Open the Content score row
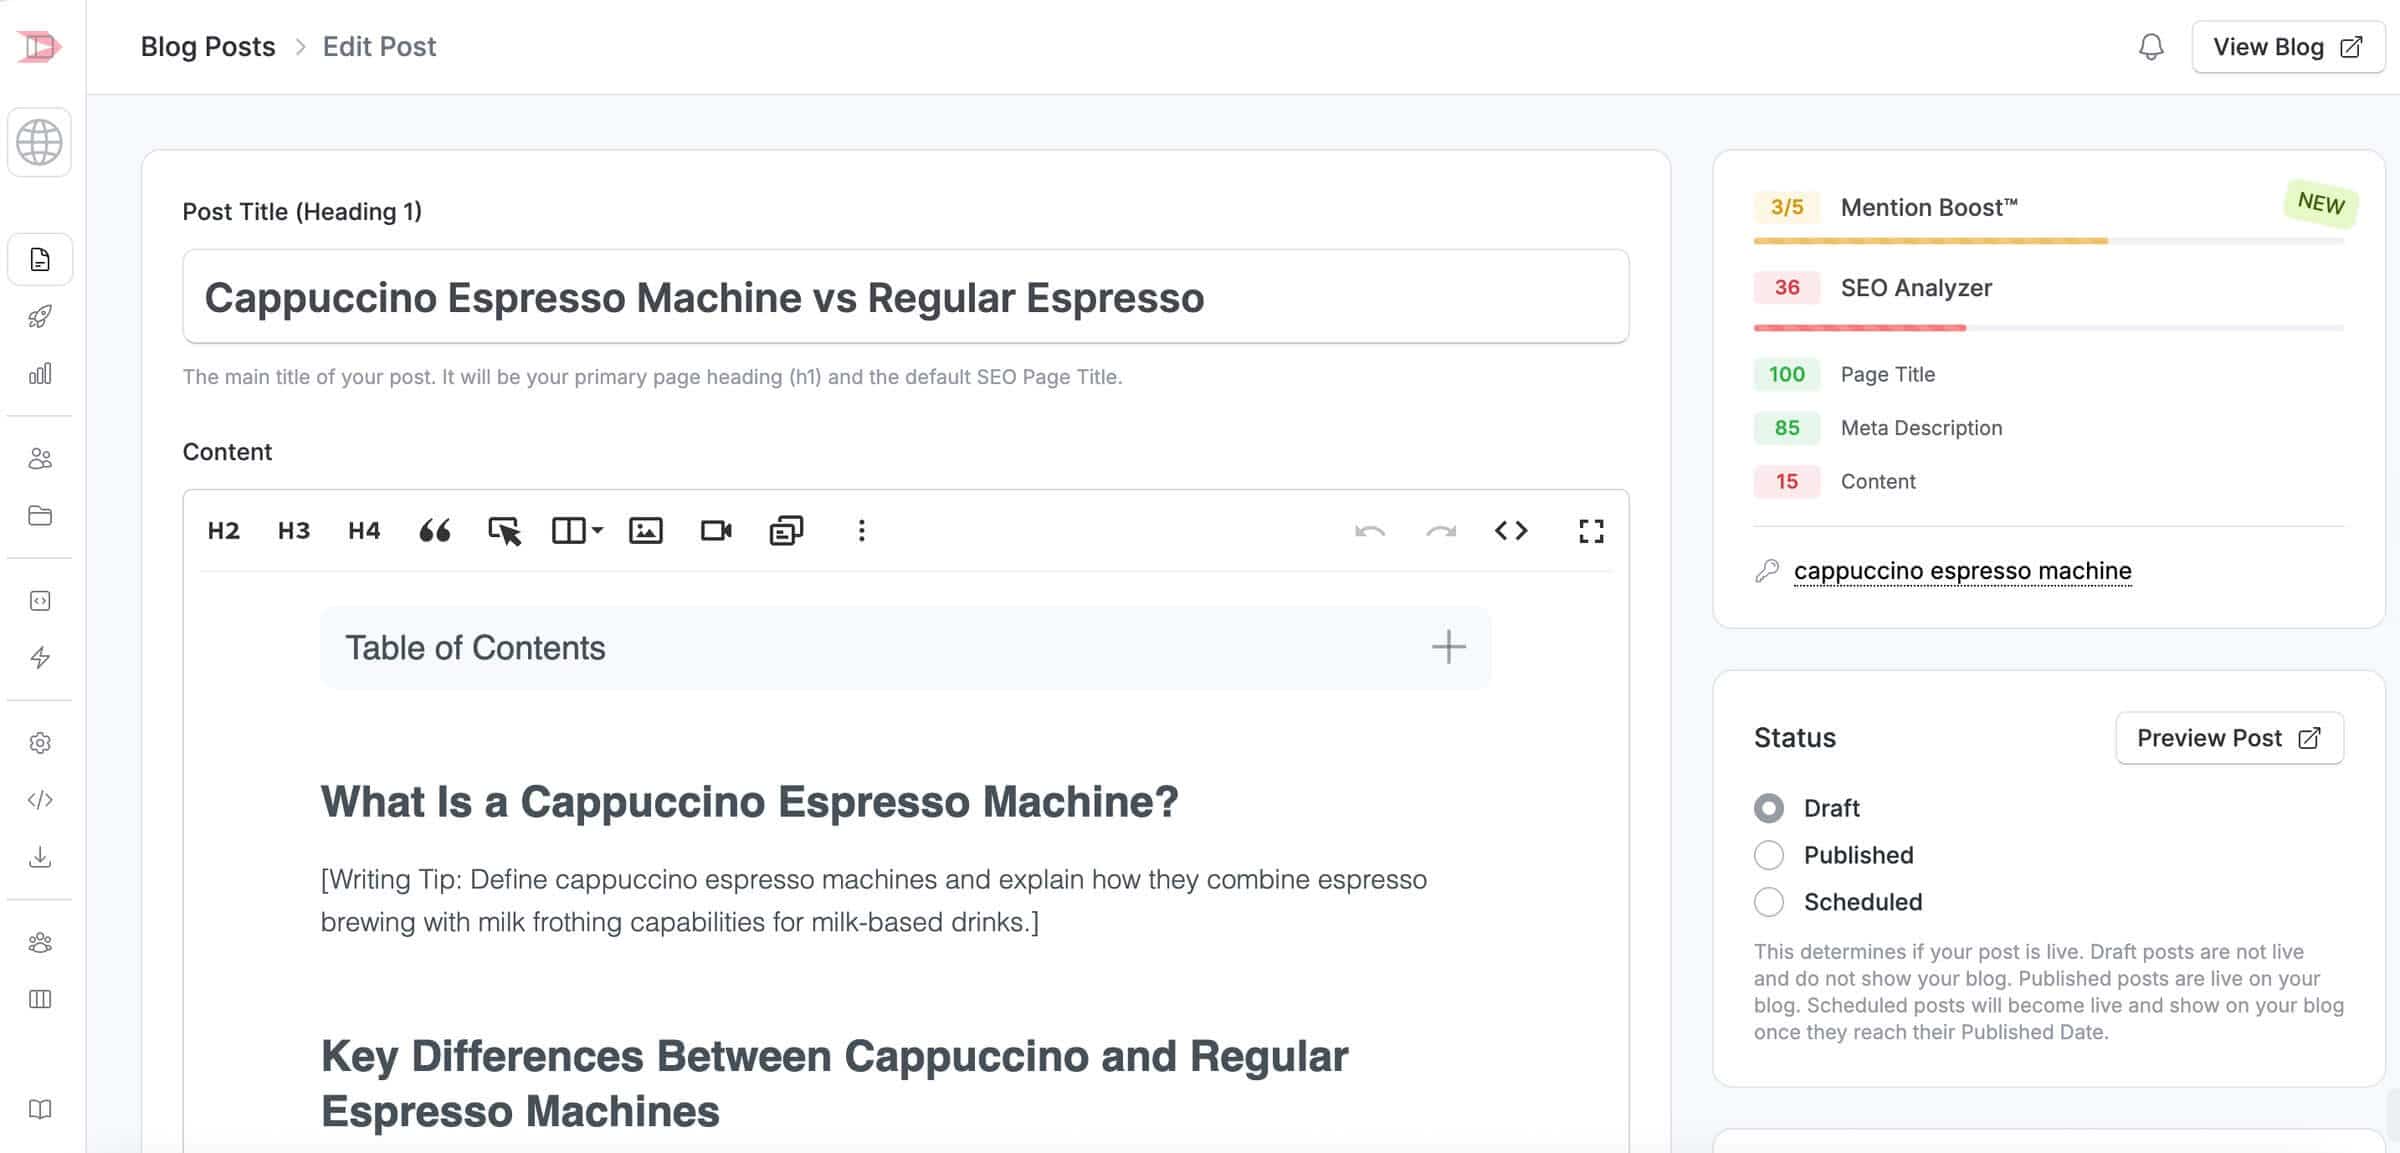2400x1153 pixels. coord(2048,481)
